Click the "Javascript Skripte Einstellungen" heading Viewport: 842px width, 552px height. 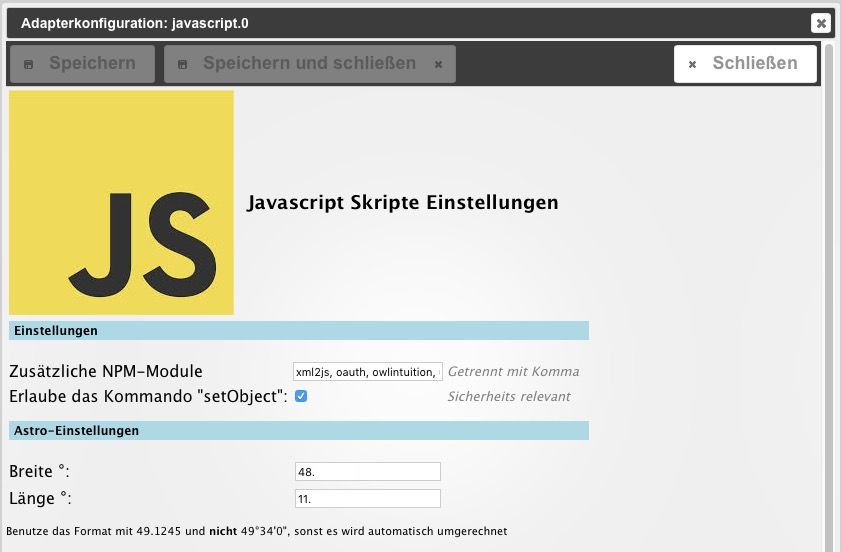pyautogui.click(x=402, y=203)
